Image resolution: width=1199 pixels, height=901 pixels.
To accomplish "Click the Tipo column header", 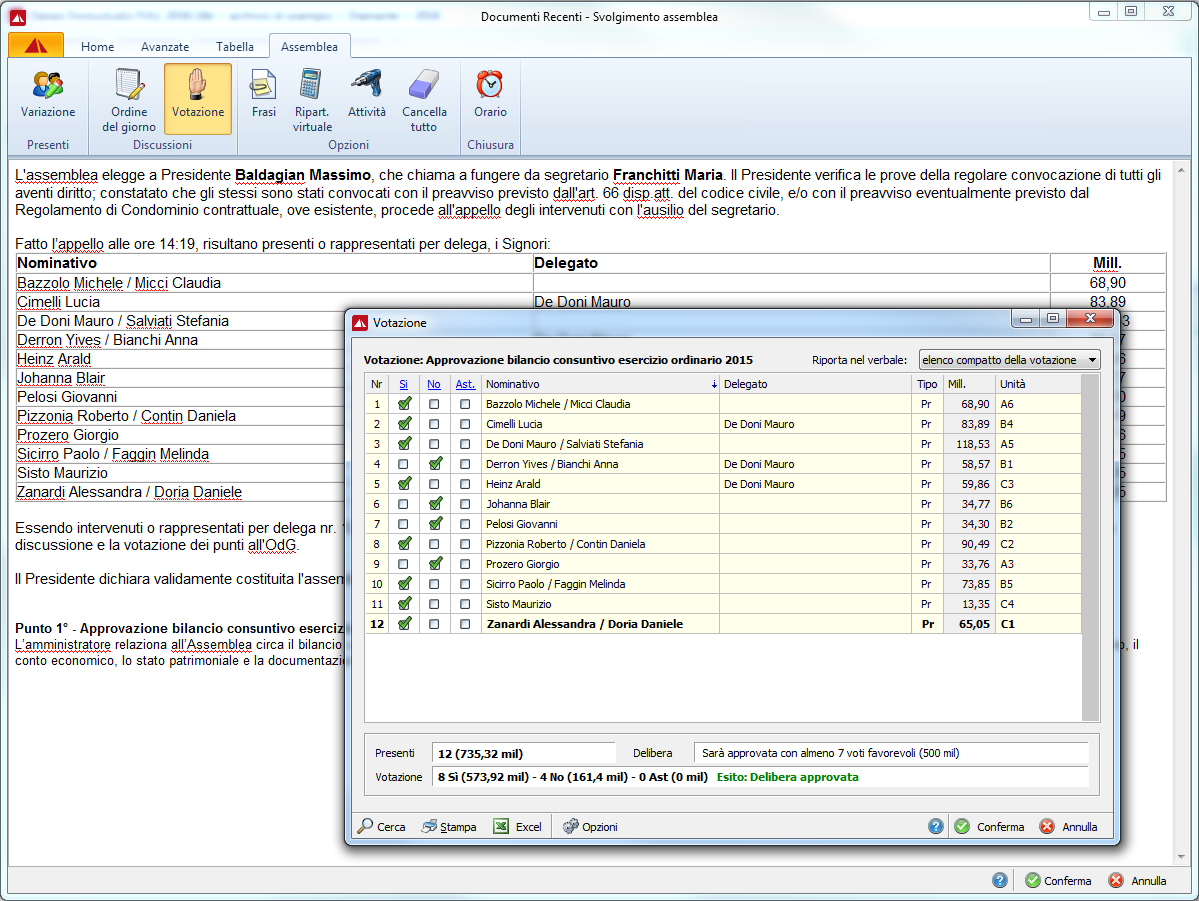I will coord(928,384).
